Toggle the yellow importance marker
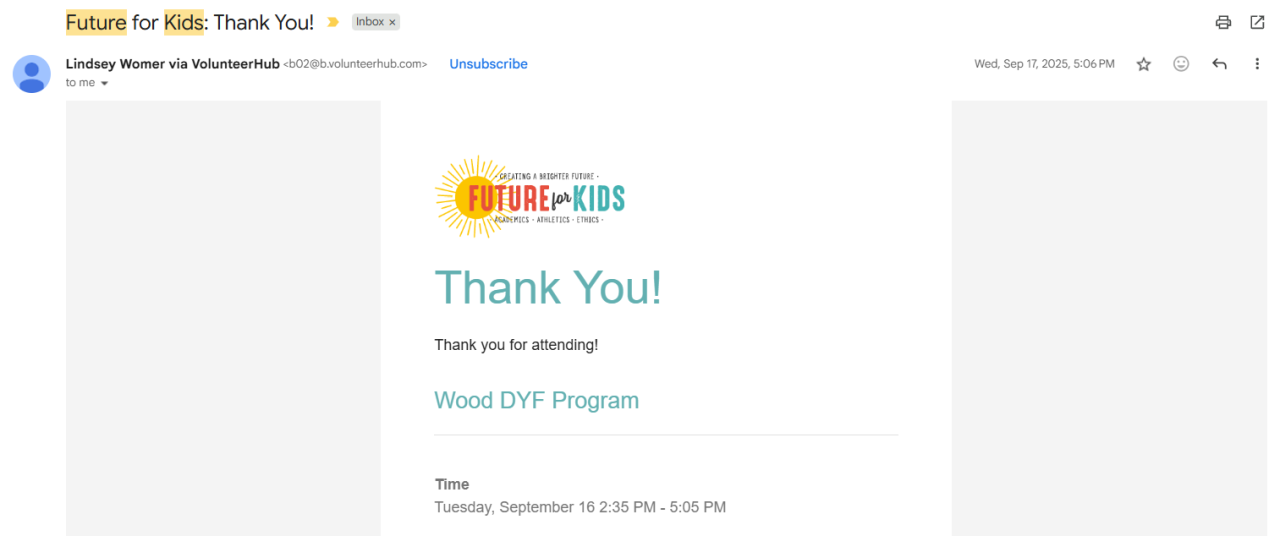Viewport: 1280px width, 536px height. point(334,22)
